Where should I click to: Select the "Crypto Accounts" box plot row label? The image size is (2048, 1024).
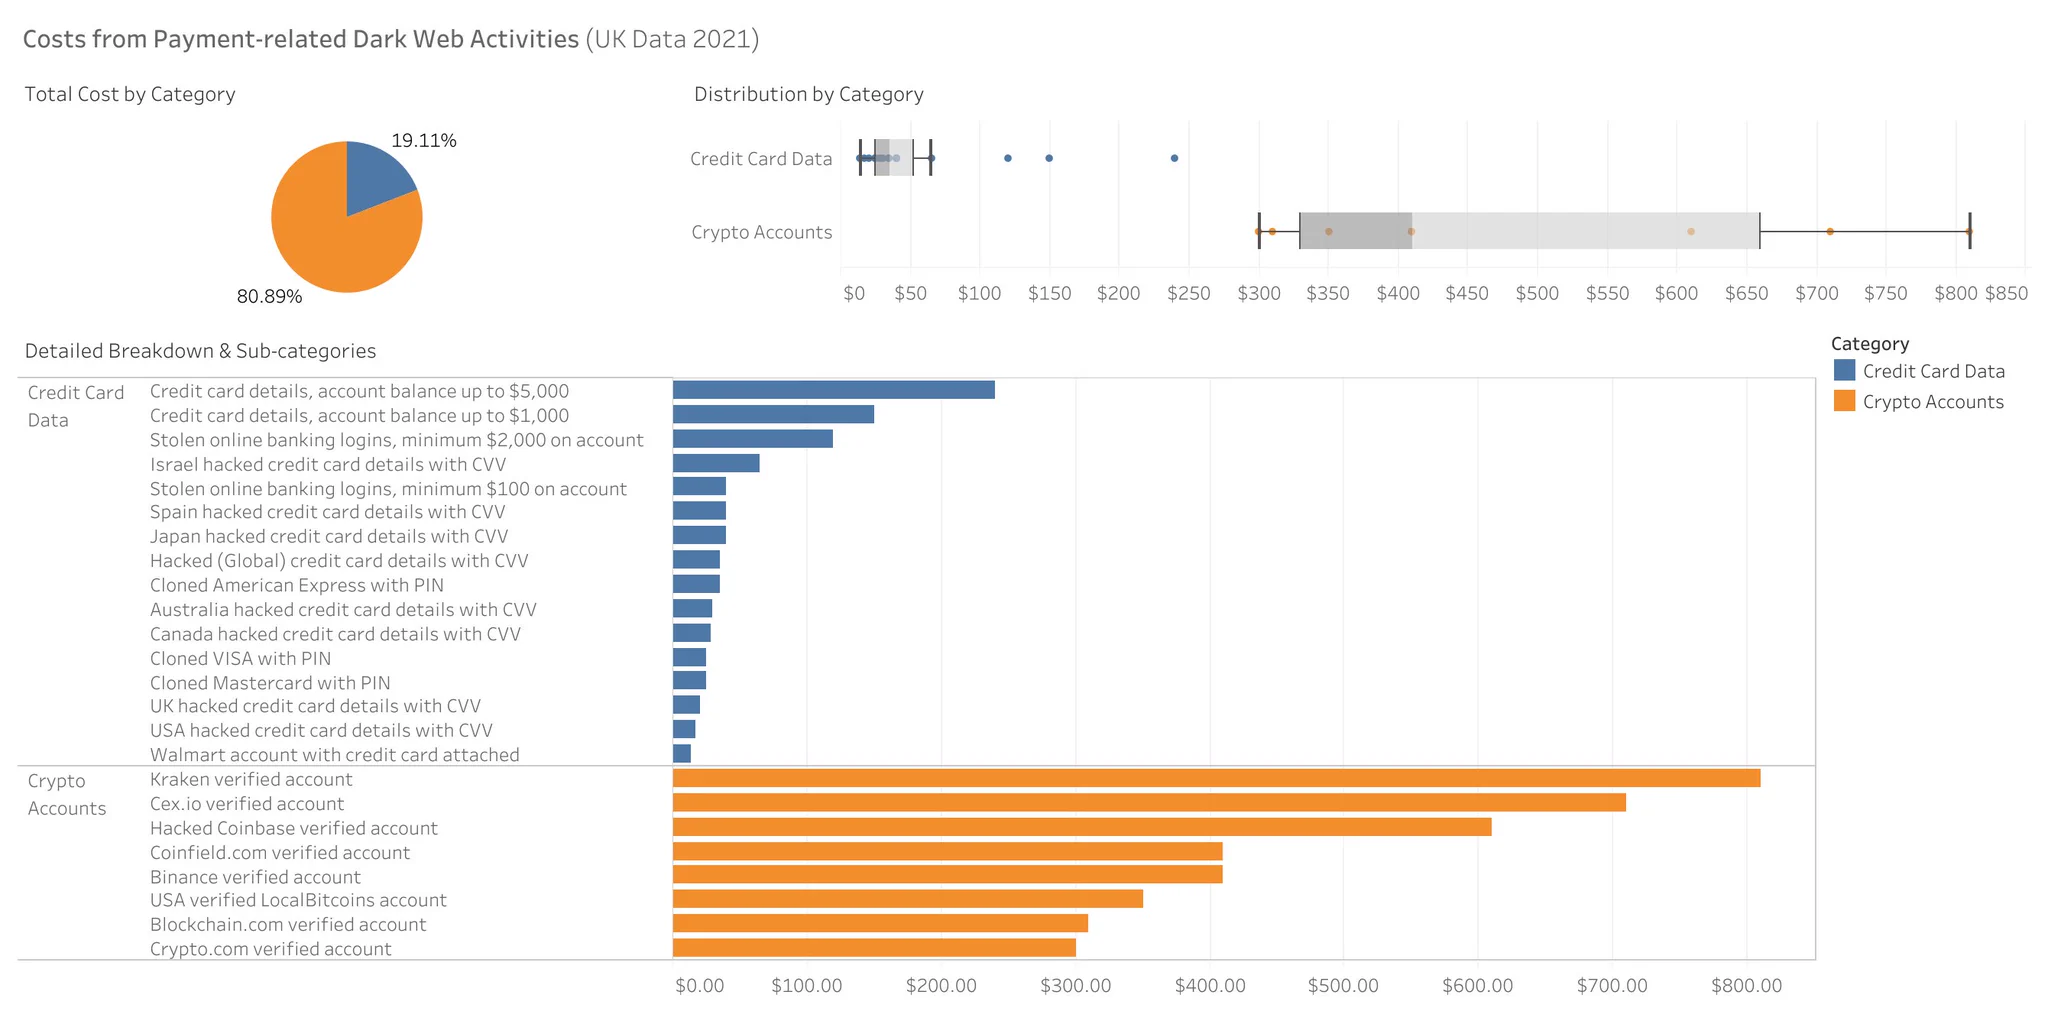click(x=762, y=232)
